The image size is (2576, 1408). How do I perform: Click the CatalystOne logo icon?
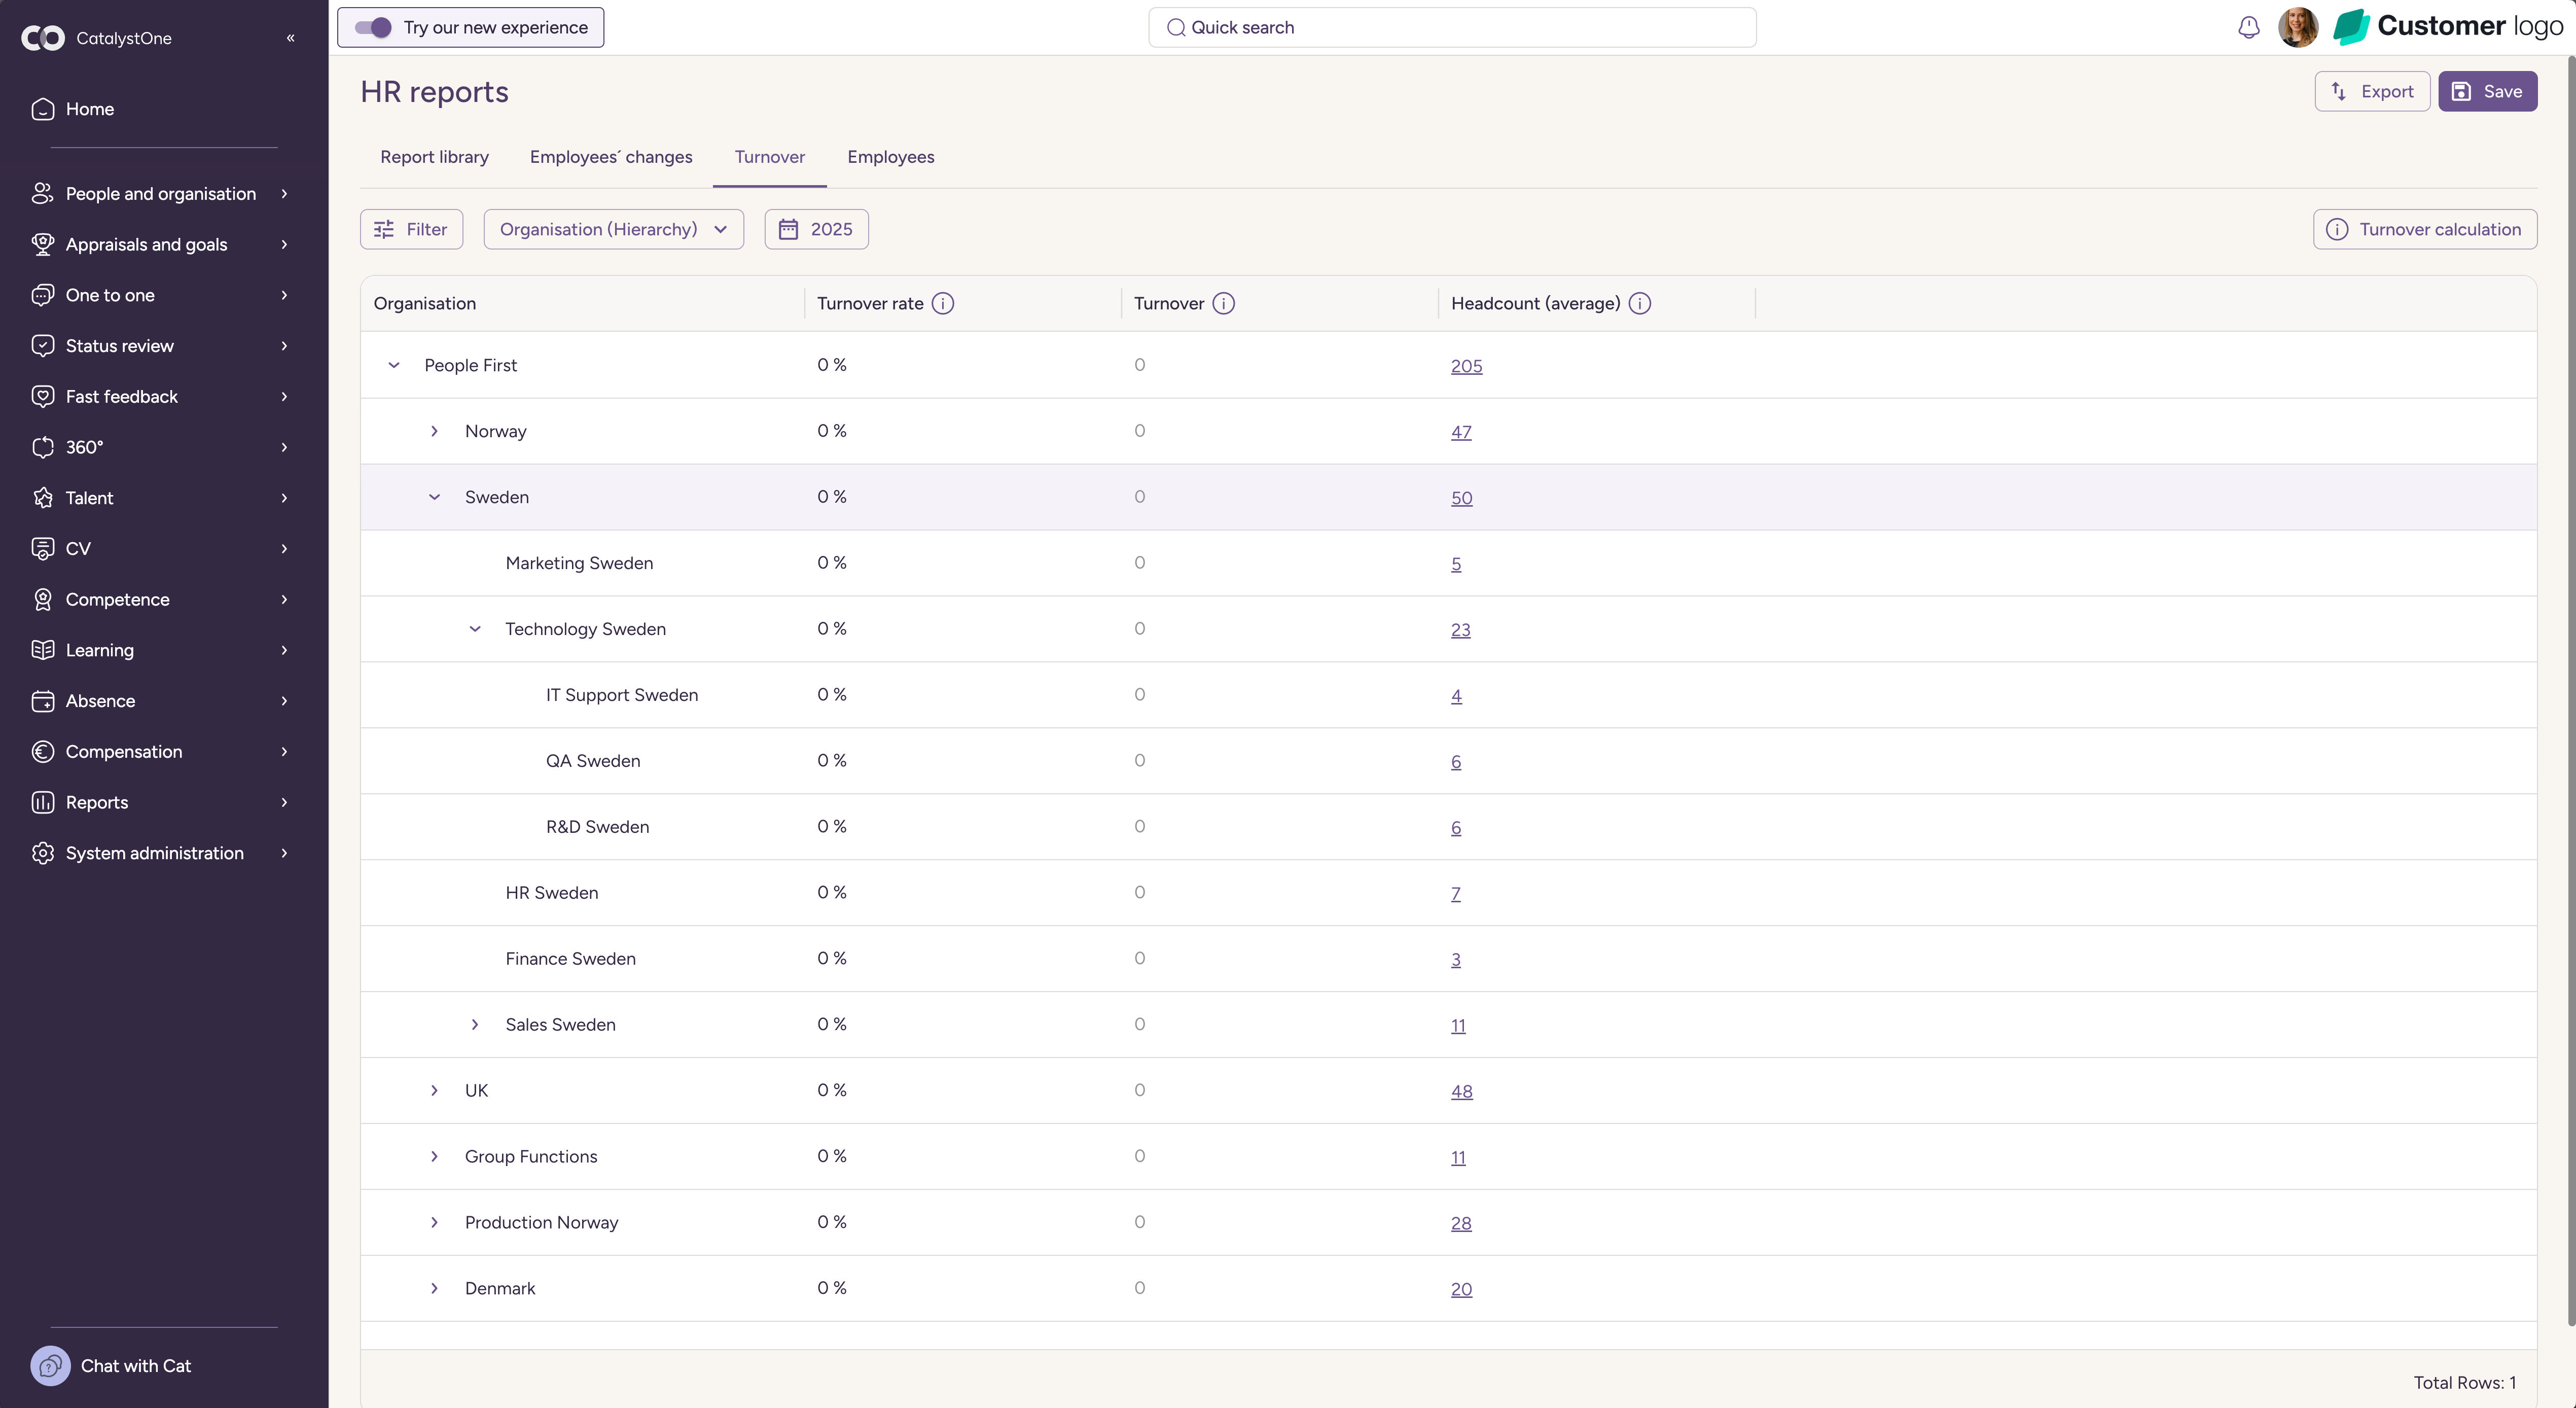(x=43, y=38)
